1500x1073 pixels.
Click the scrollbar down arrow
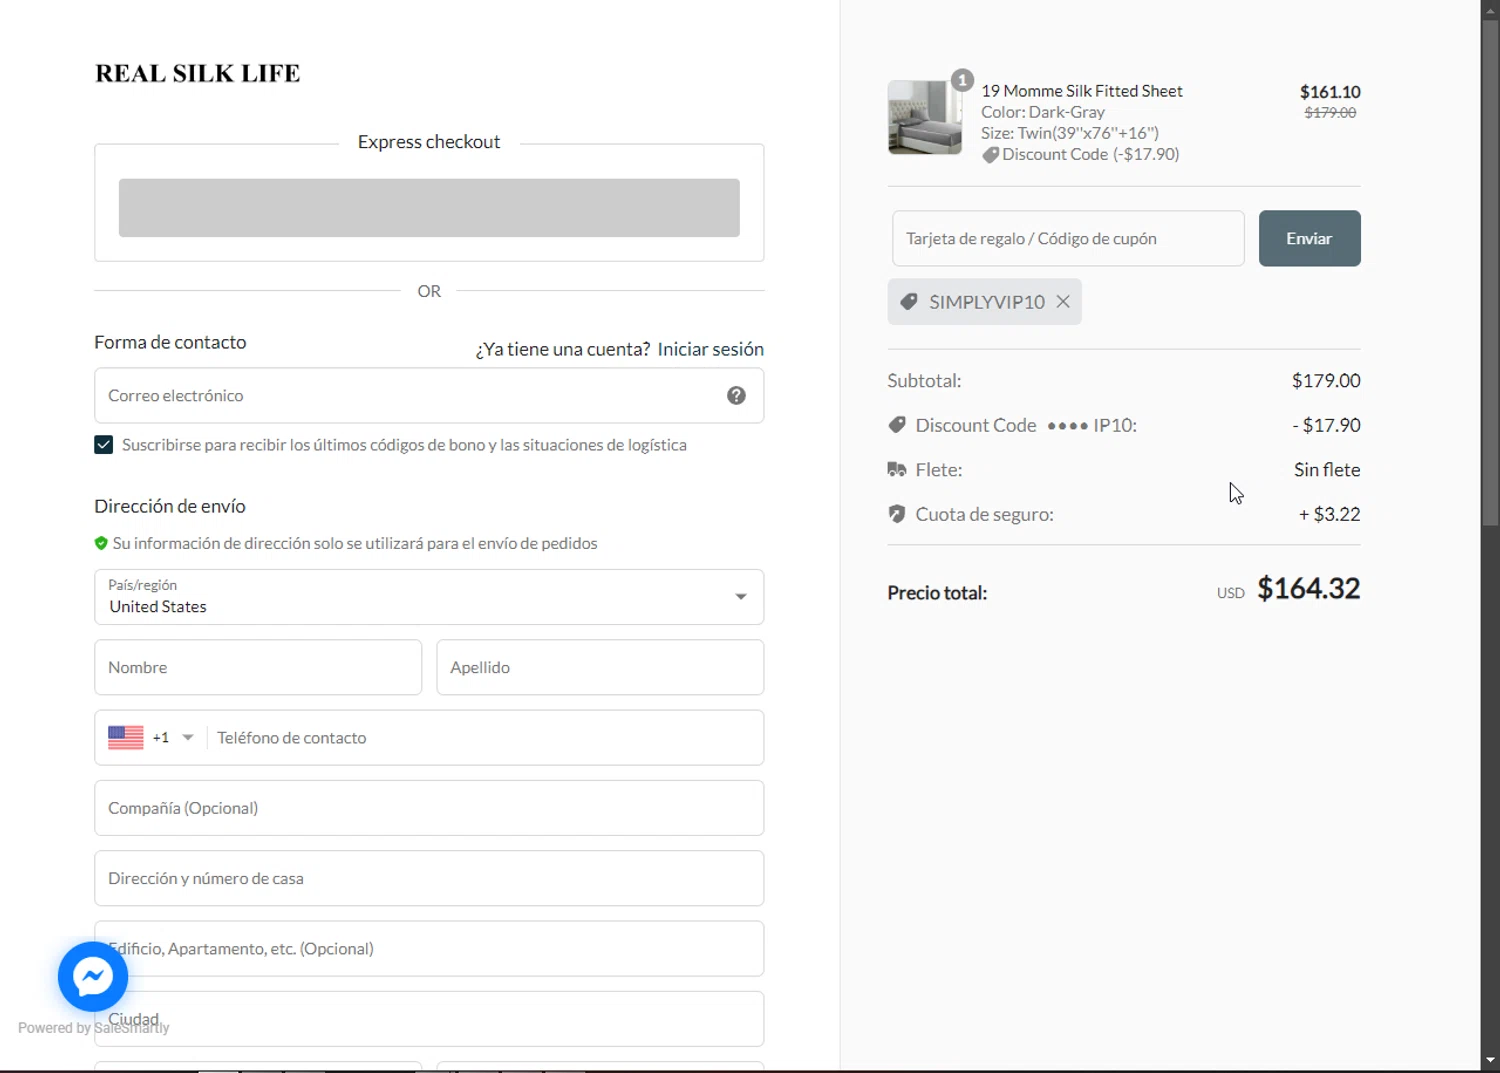[x=1490, y=1060]
